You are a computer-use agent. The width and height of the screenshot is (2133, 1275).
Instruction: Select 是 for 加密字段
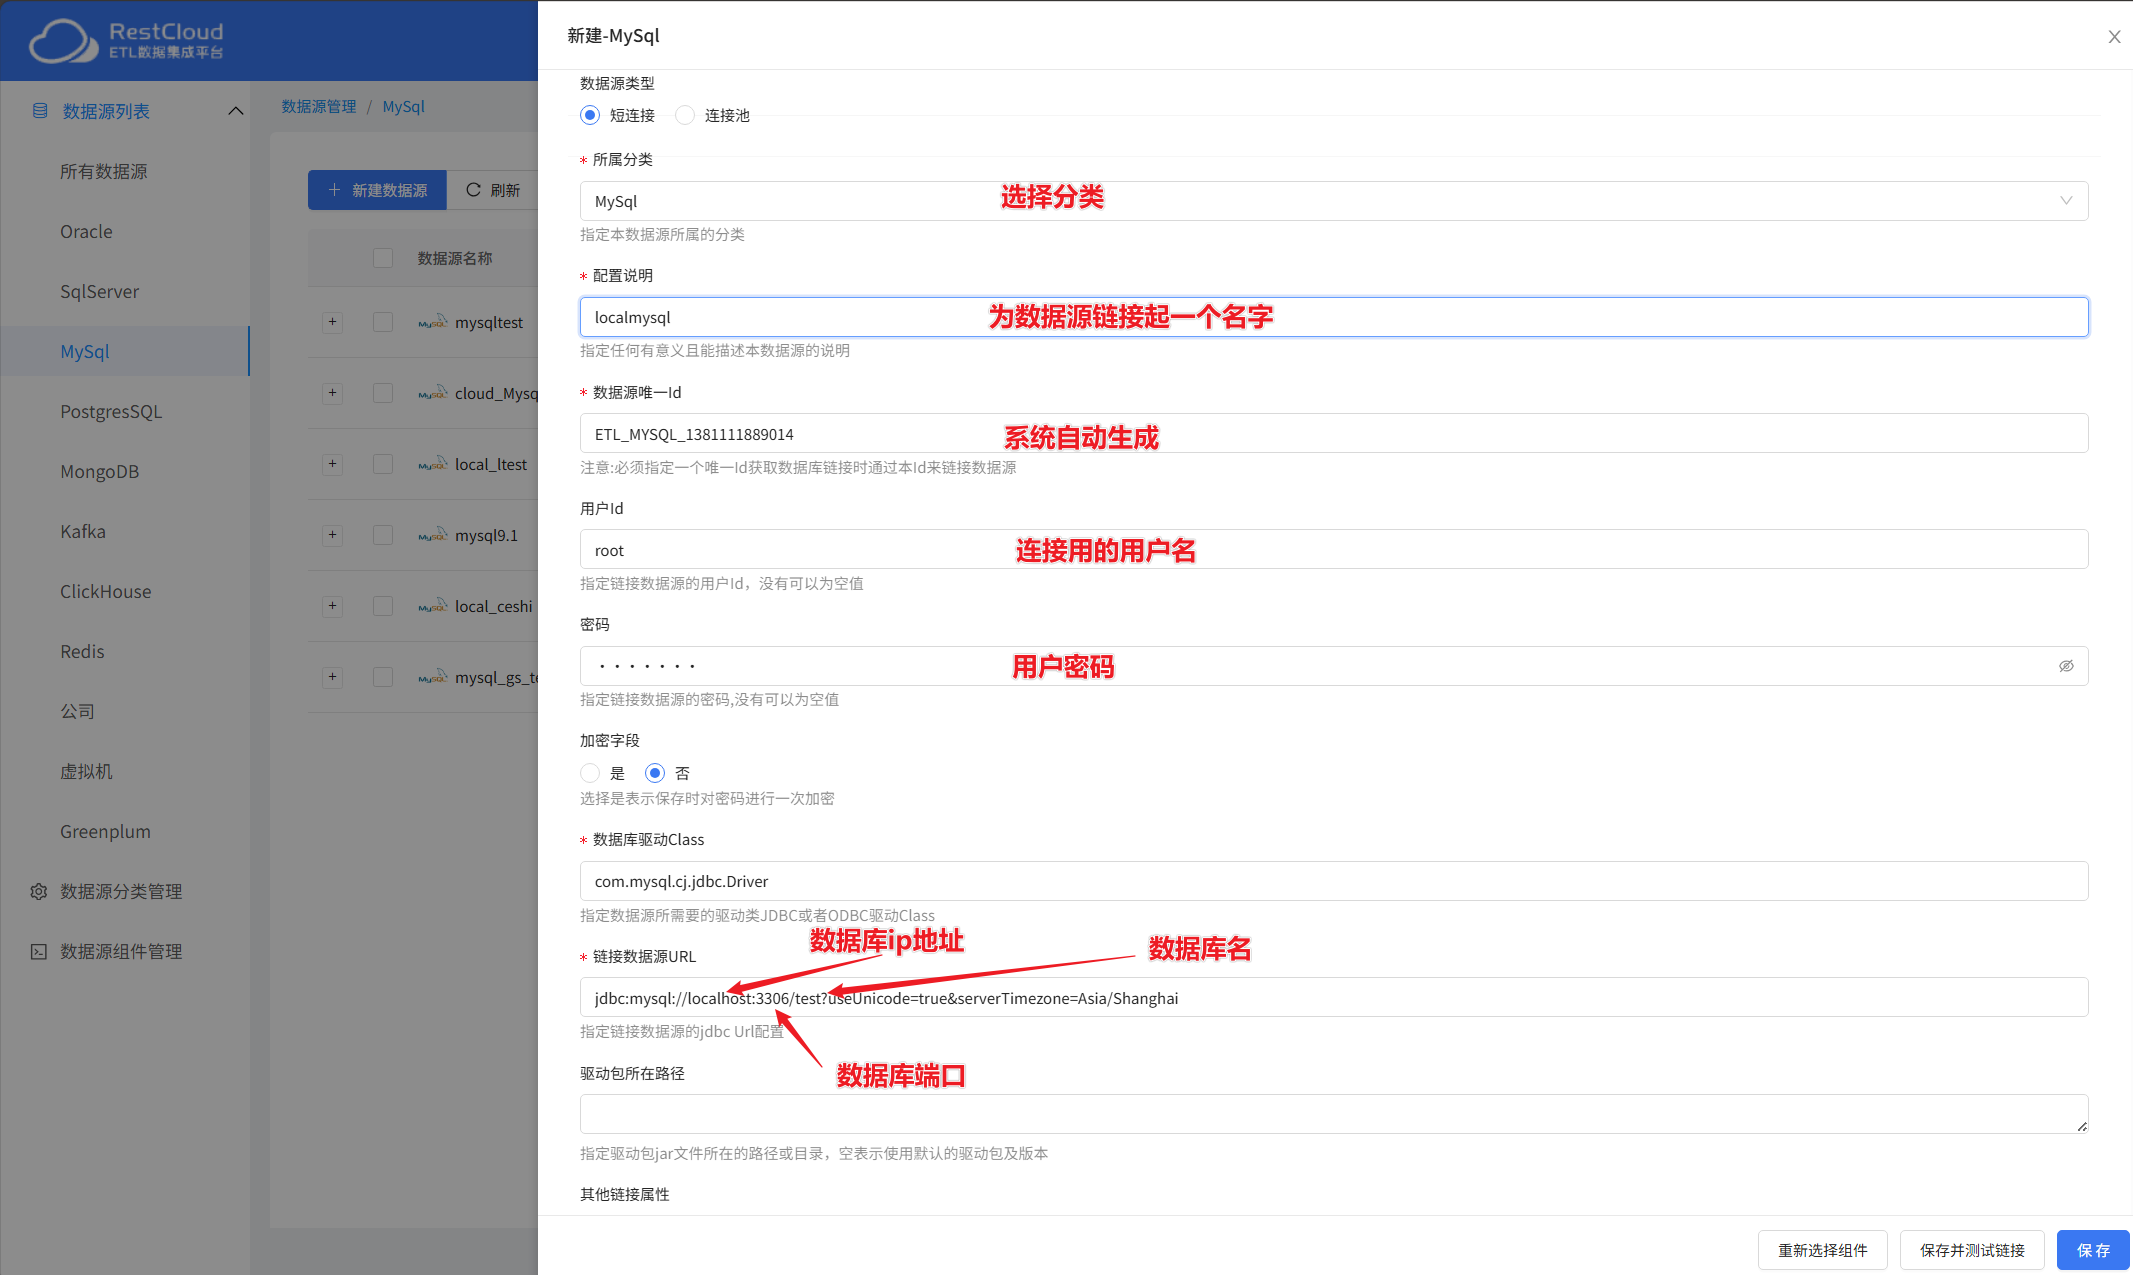(x=590, y=773)
